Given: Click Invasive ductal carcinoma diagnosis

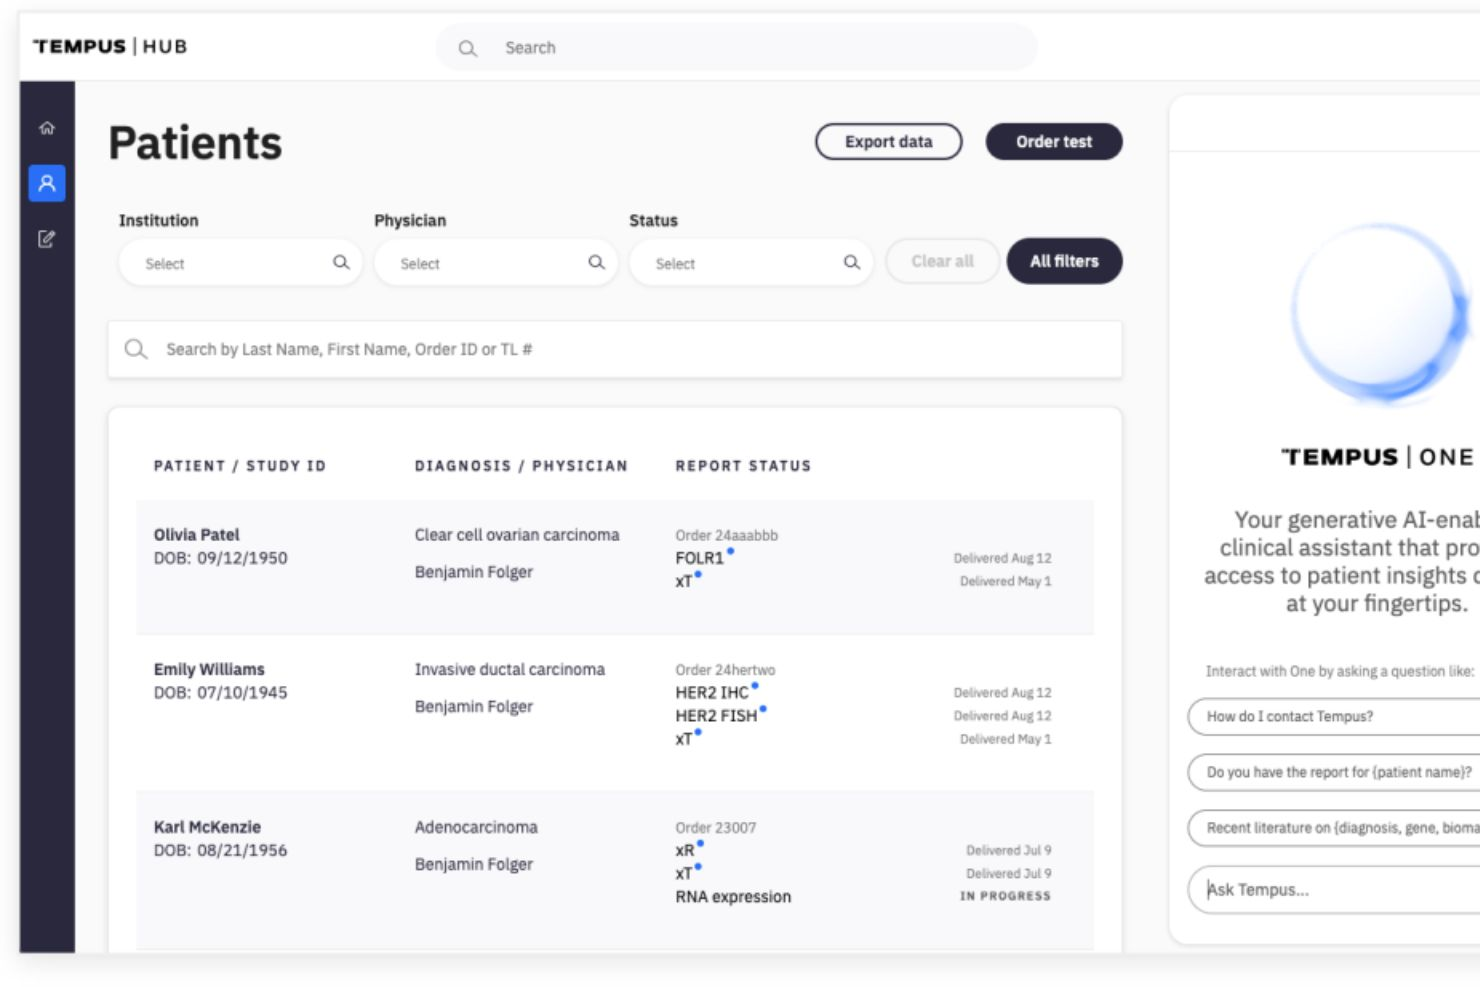Looking at the screenshot, I should pos(510,669).
